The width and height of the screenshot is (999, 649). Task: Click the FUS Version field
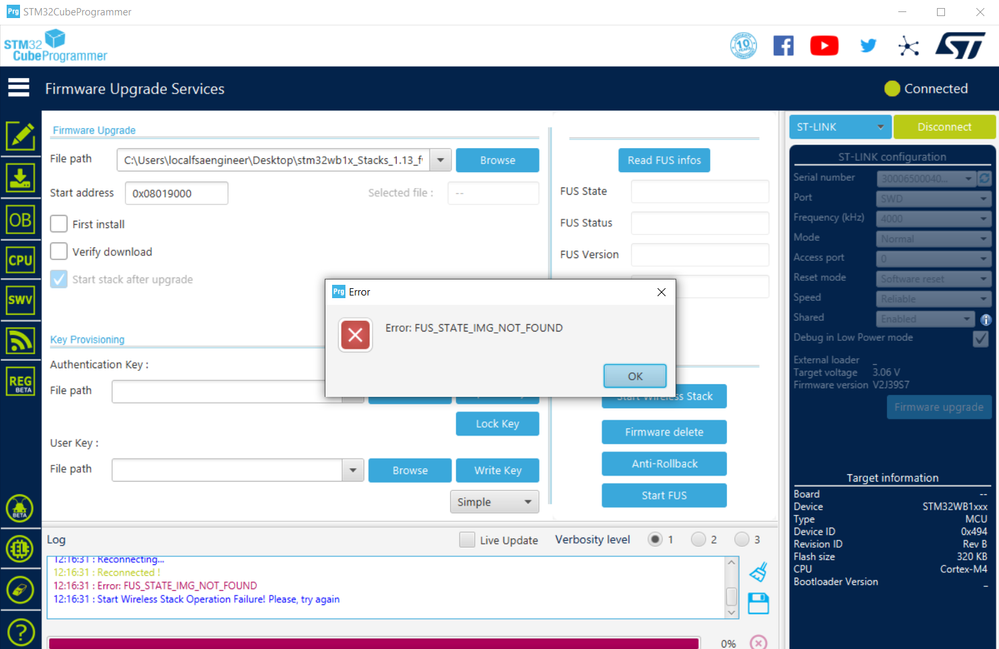click(700, 254)
